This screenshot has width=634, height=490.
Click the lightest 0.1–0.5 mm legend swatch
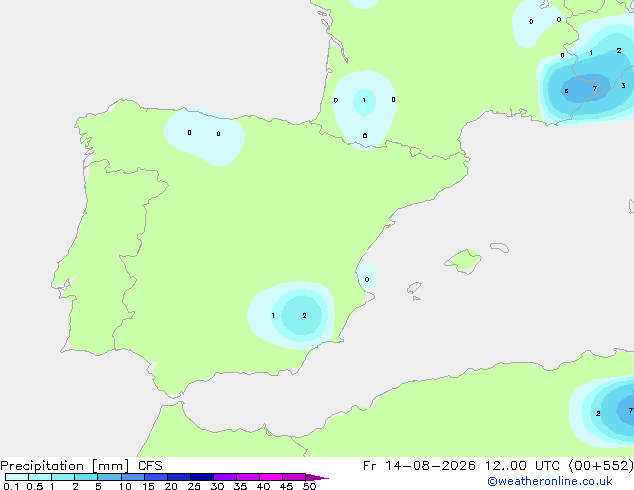pyautogui.click(x=17, y=477)
